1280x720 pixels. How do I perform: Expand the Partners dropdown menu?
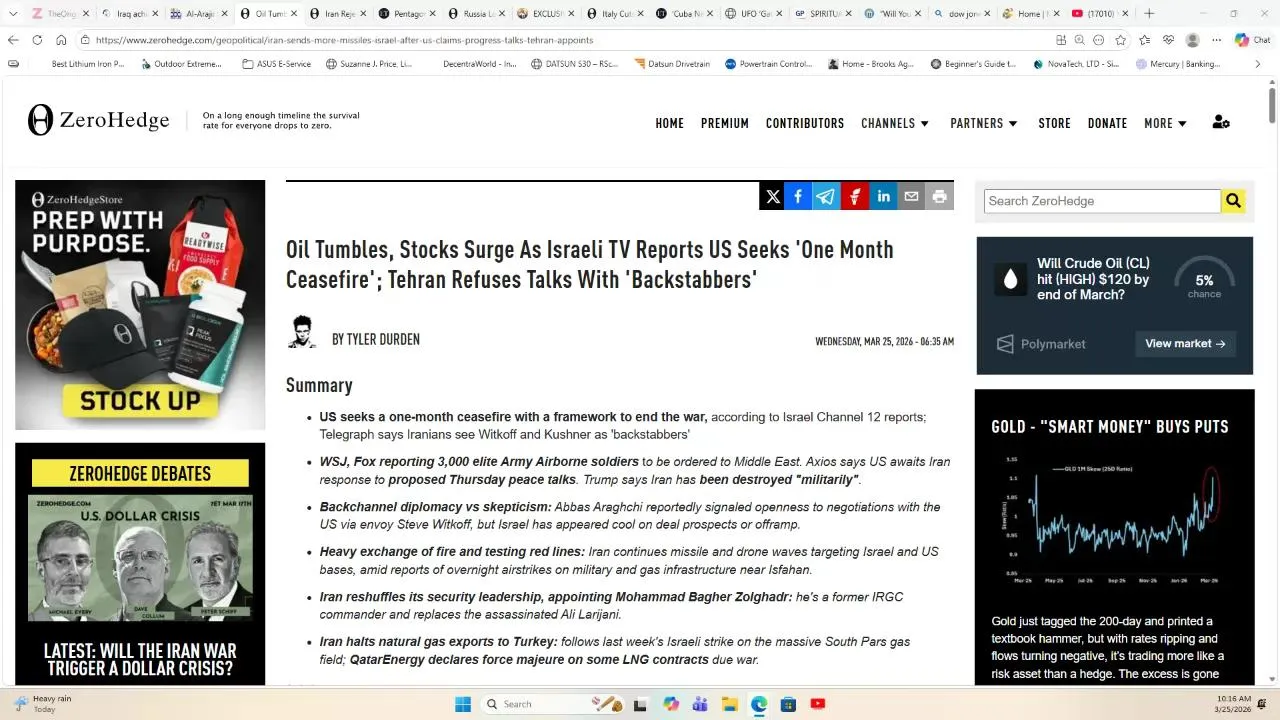984,123
